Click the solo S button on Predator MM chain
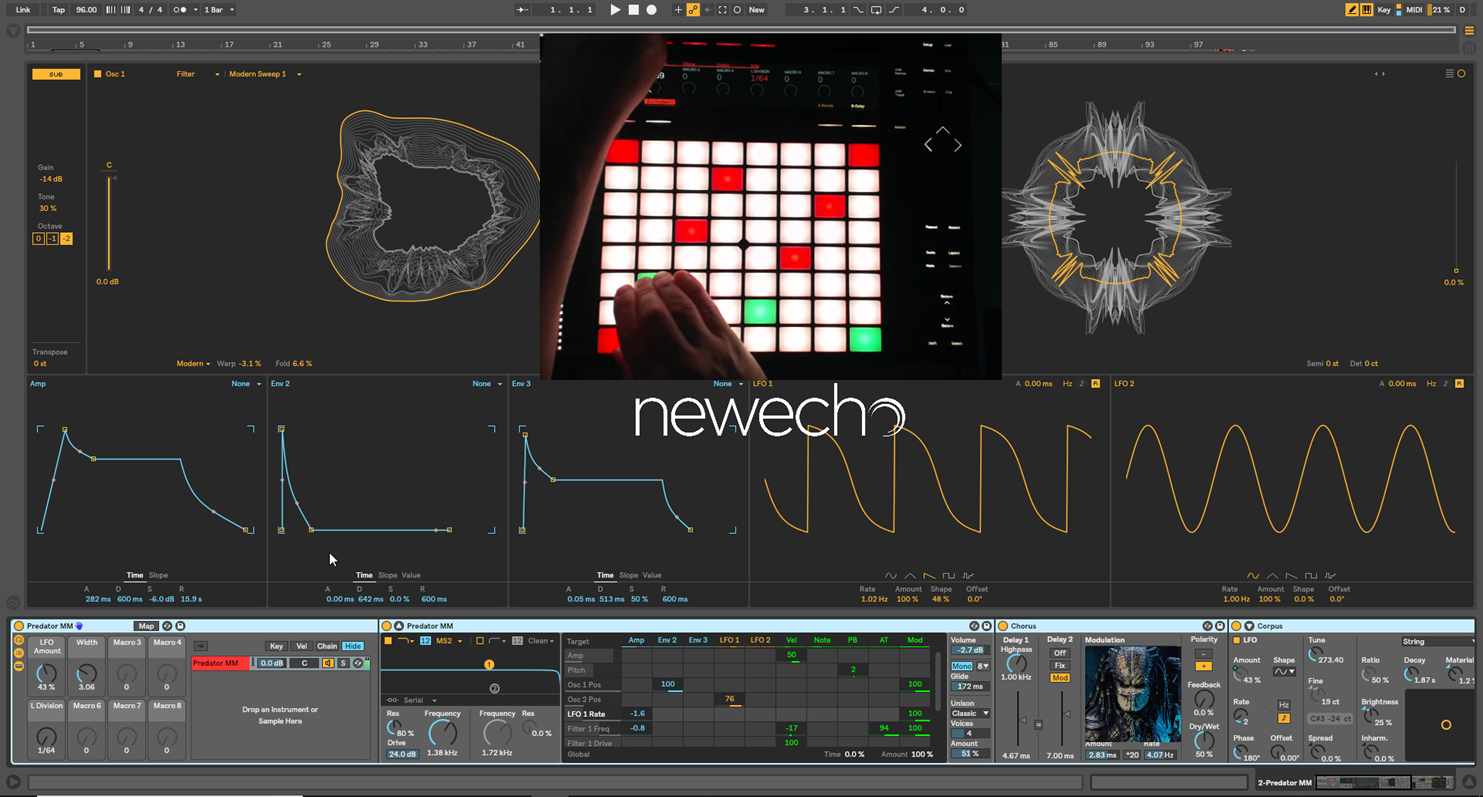The image size is (1483, 797). [343, 663]
